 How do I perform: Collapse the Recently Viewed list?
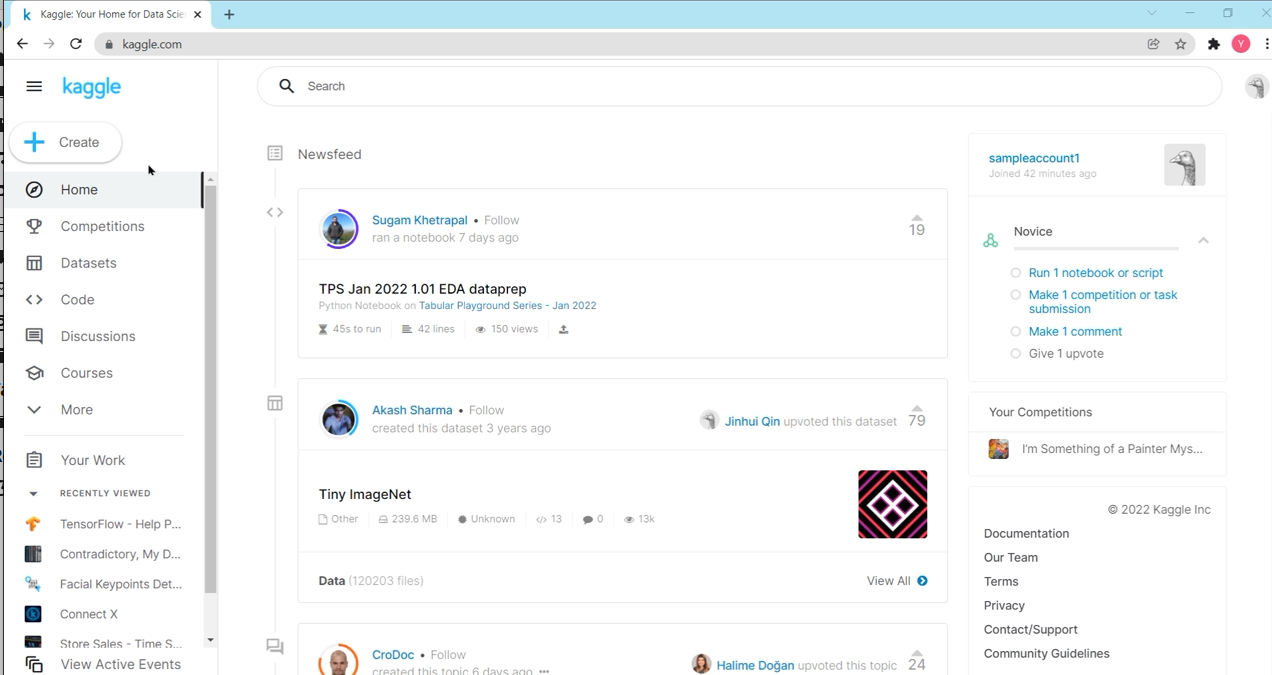tap(33, 494)
